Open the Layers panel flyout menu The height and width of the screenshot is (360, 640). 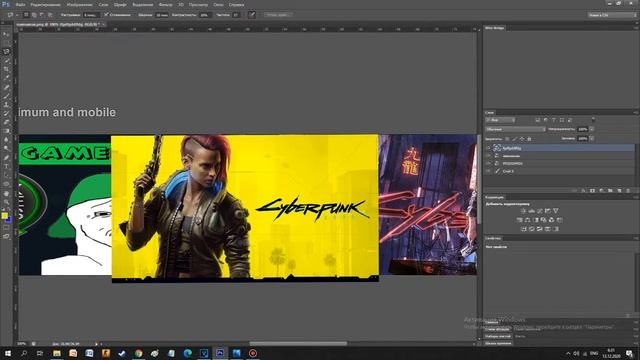(635, 113)
